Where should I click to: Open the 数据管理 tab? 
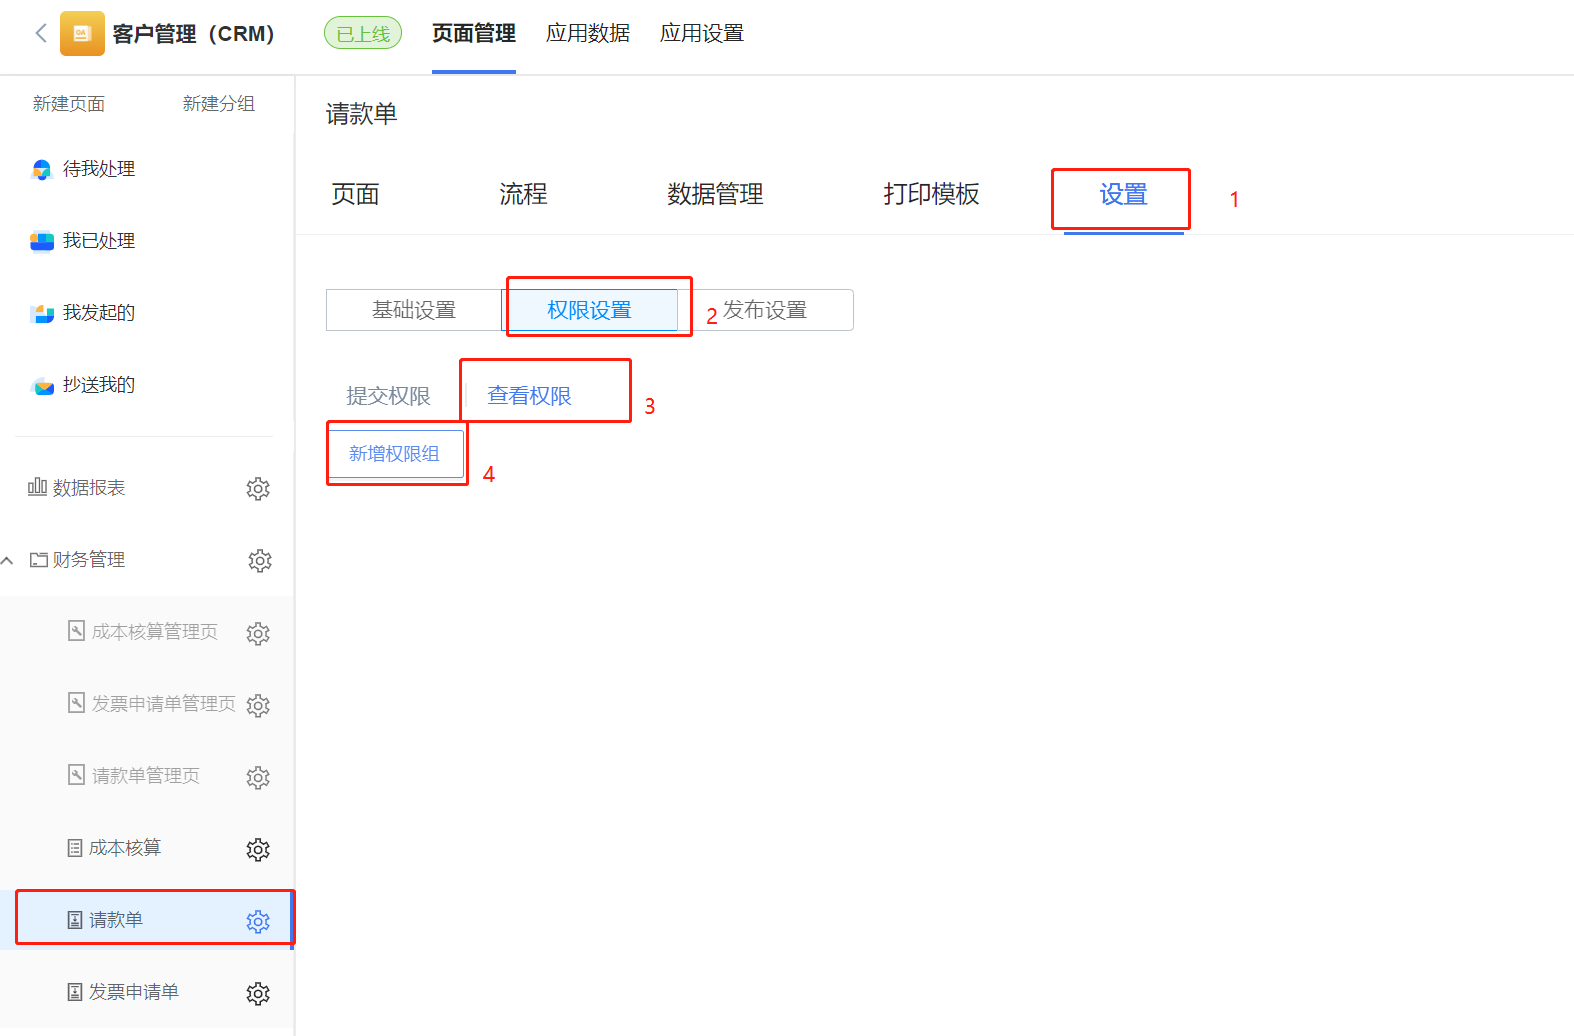[x=716, y=194]
